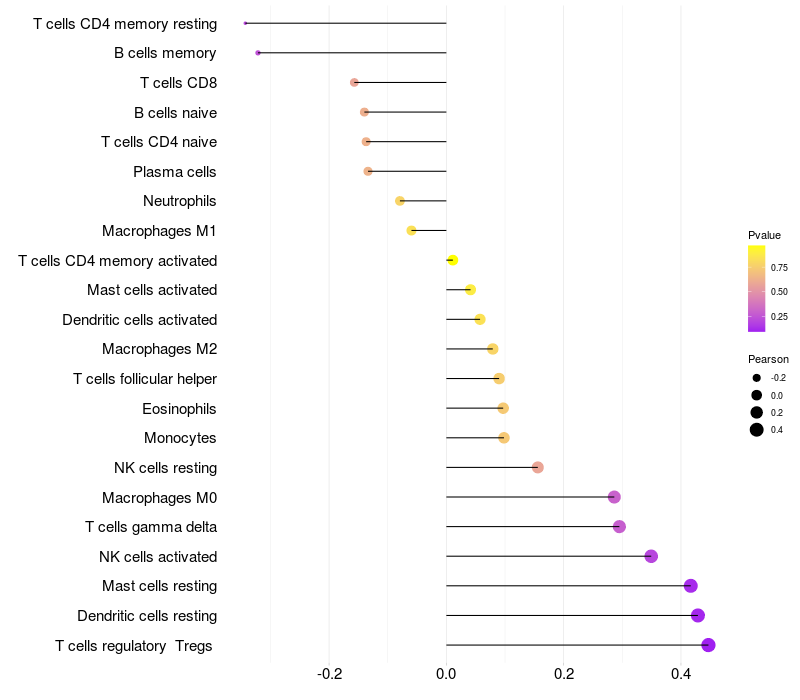Click the Pearson 0.2 legend circle
This screenshot has width=800, height=700.
click(757, 412)
